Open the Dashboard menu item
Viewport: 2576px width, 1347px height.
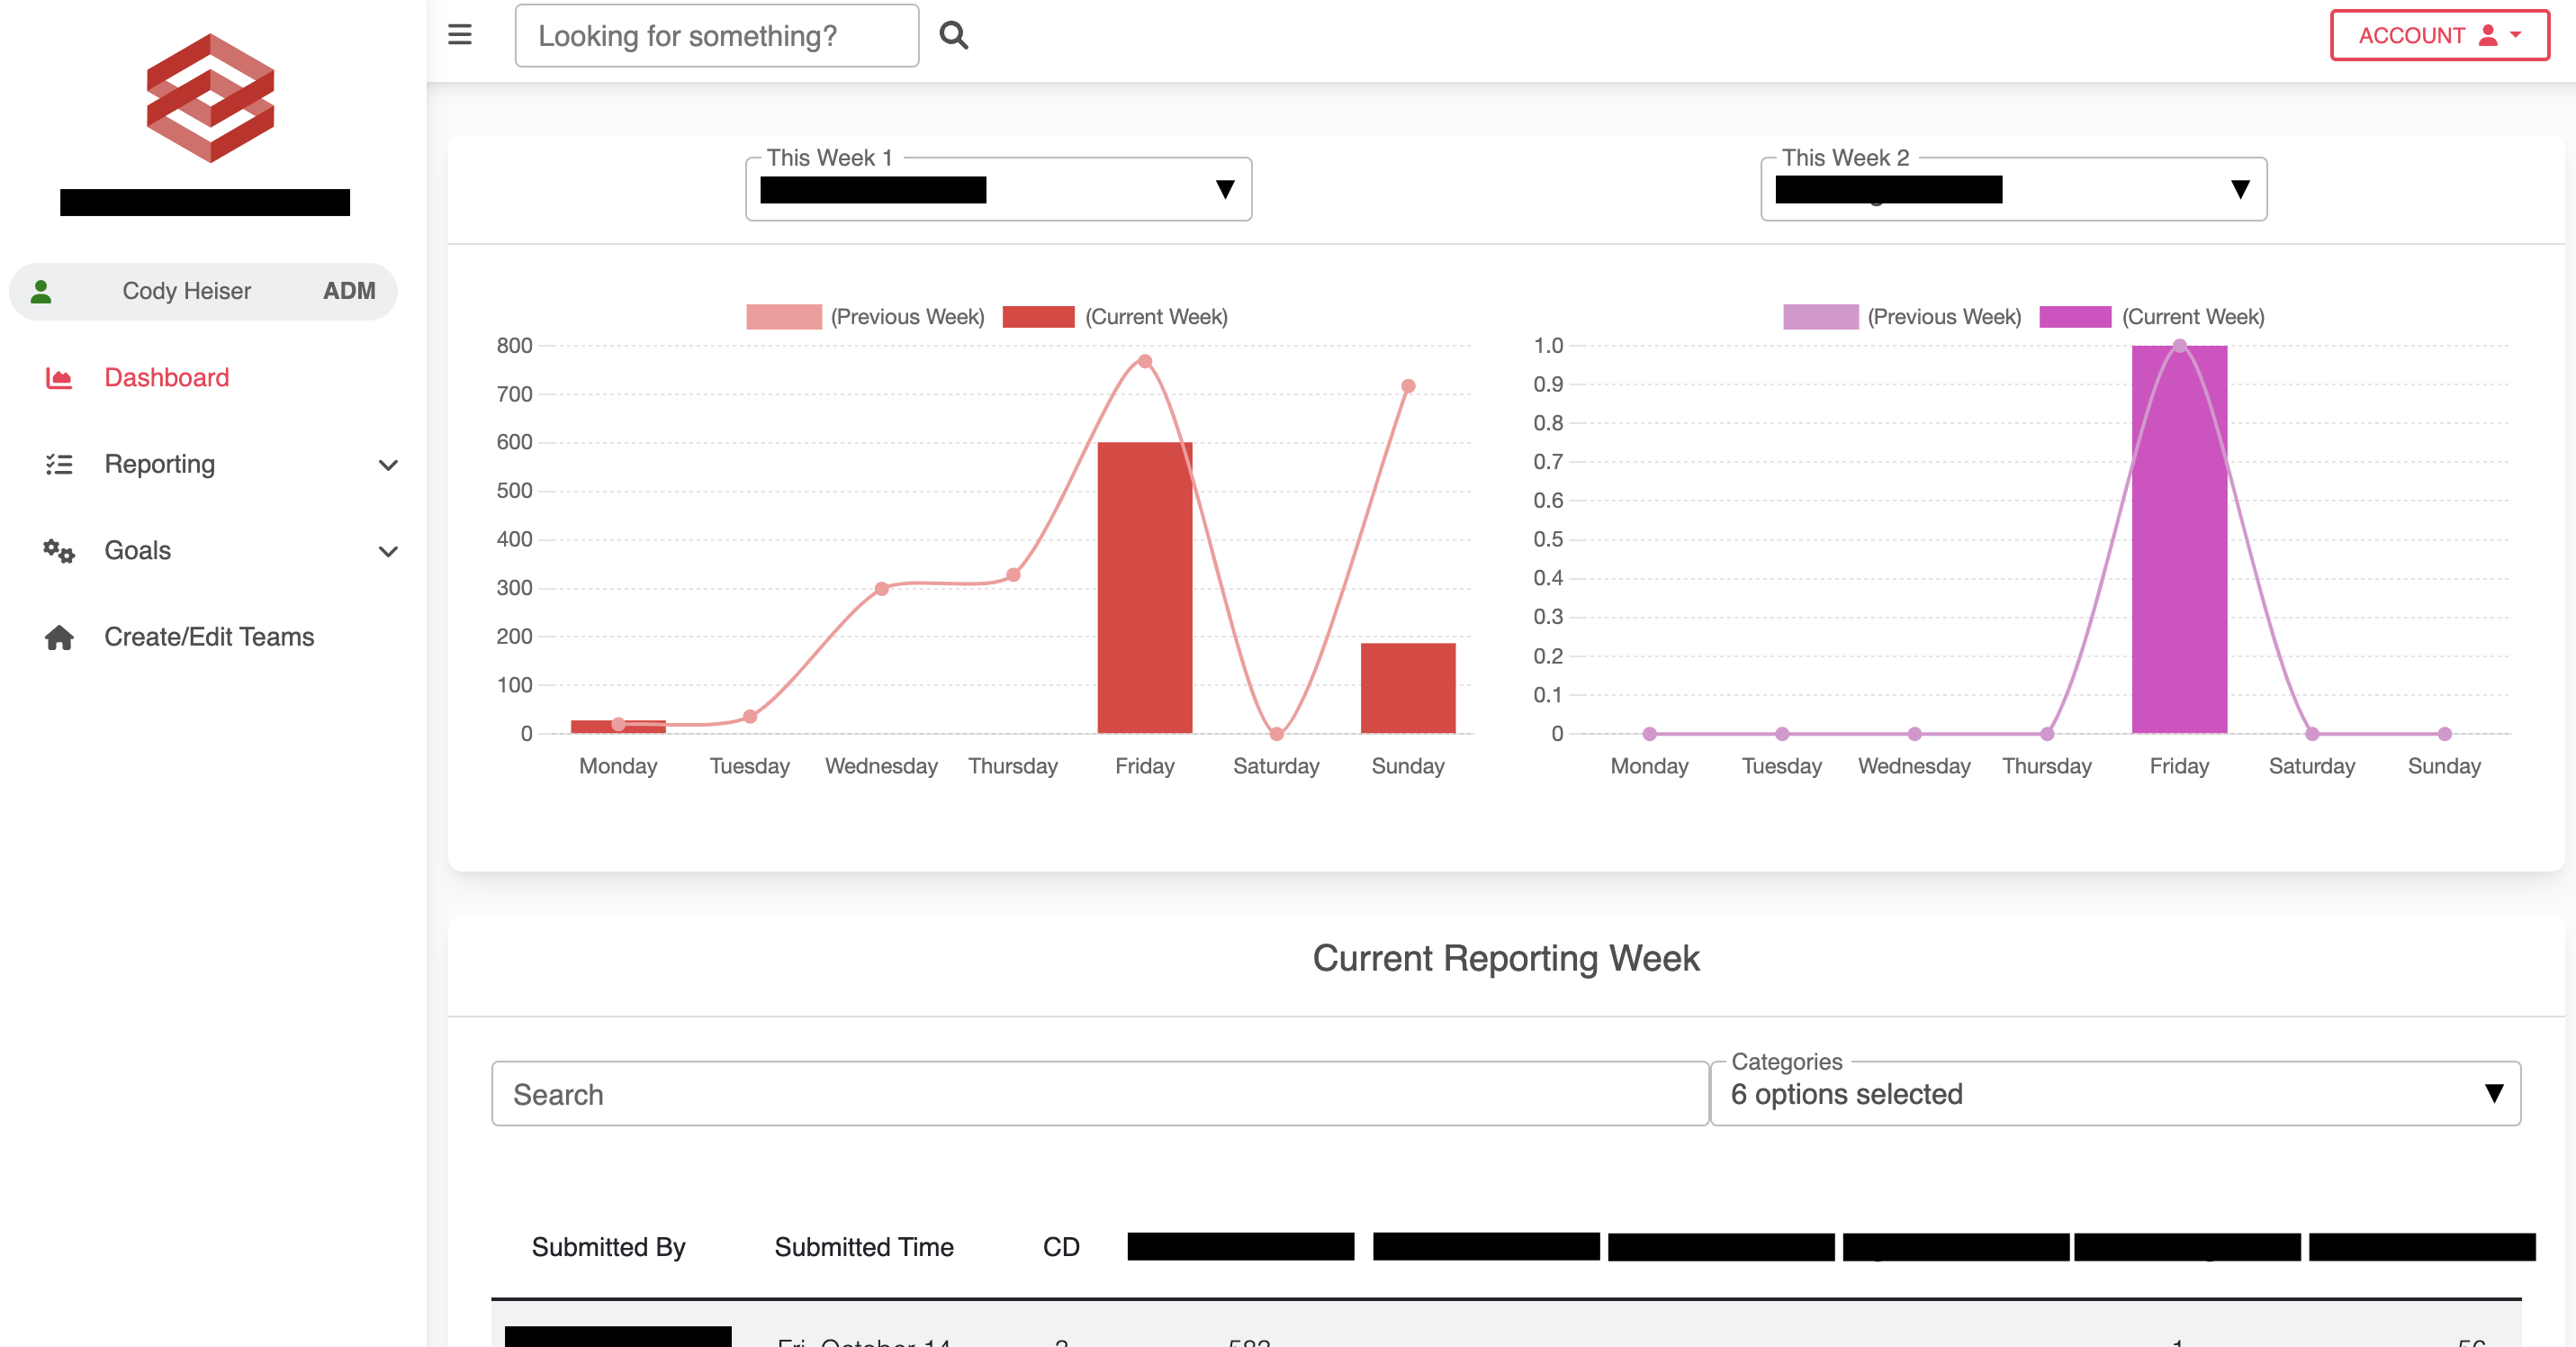[x=167, y=377]
